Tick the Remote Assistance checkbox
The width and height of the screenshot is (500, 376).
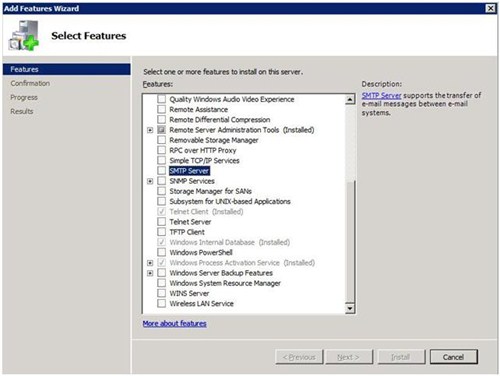162,109
